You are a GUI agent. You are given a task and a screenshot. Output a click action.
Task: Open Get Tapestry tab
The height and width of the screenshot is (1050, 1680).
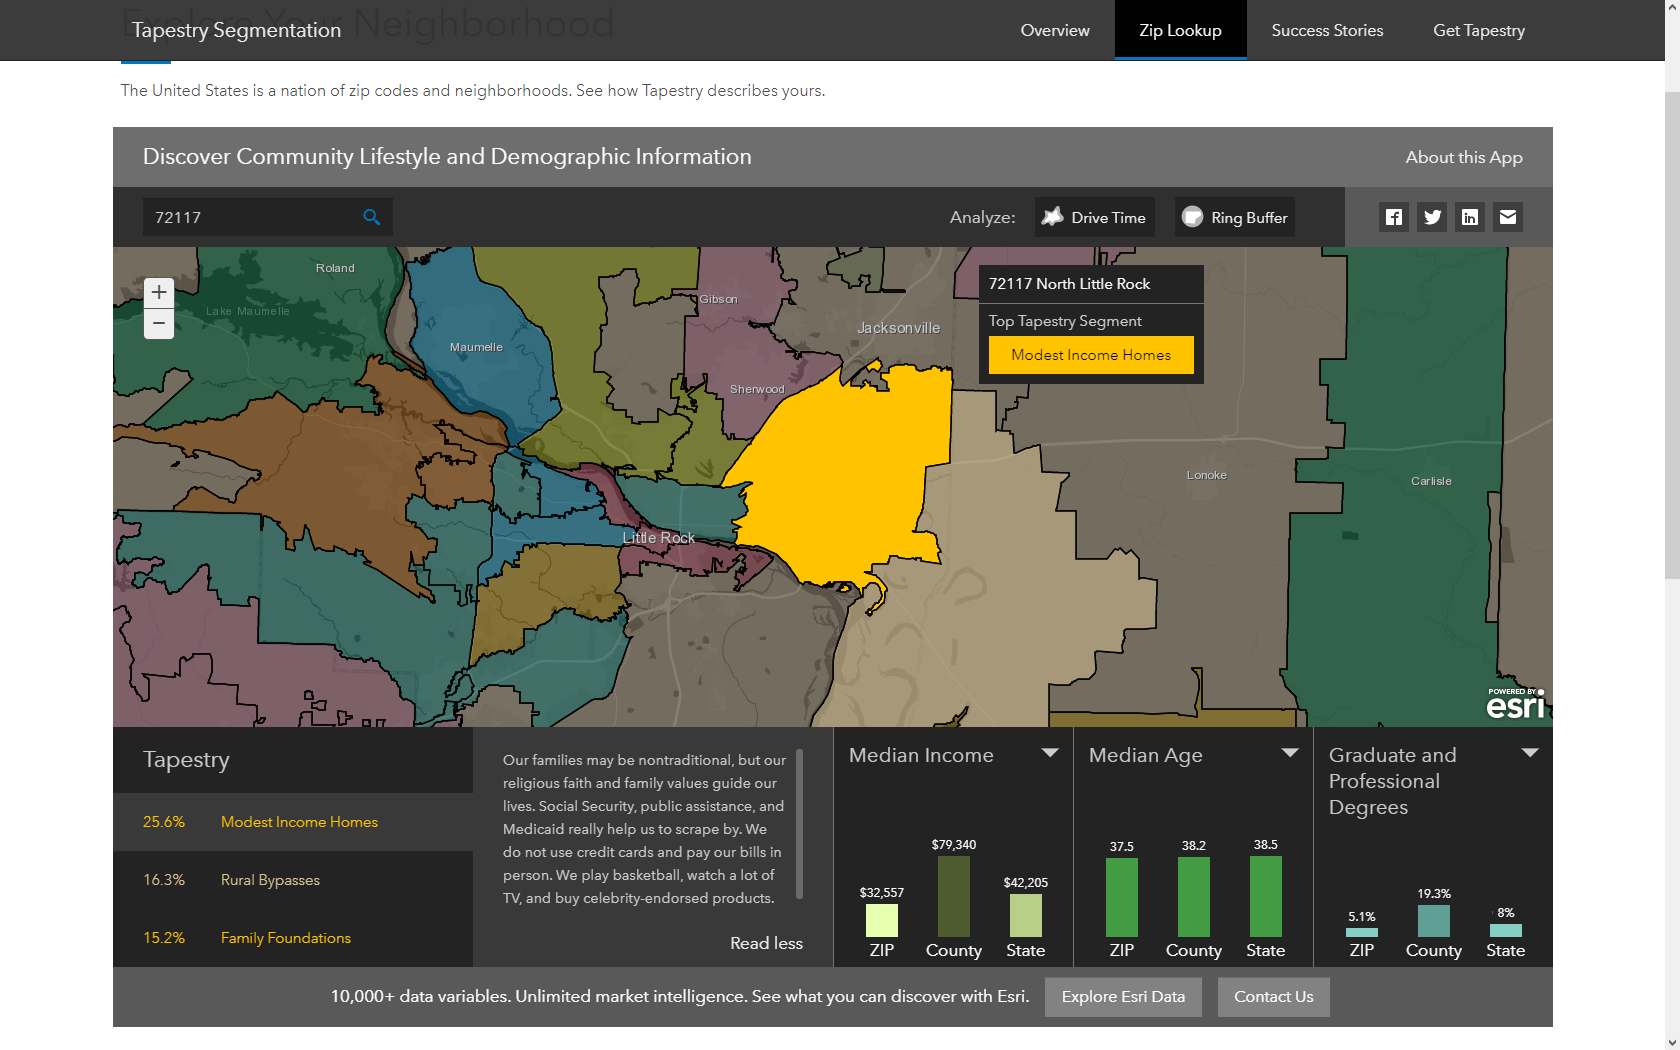[1479, 30]
